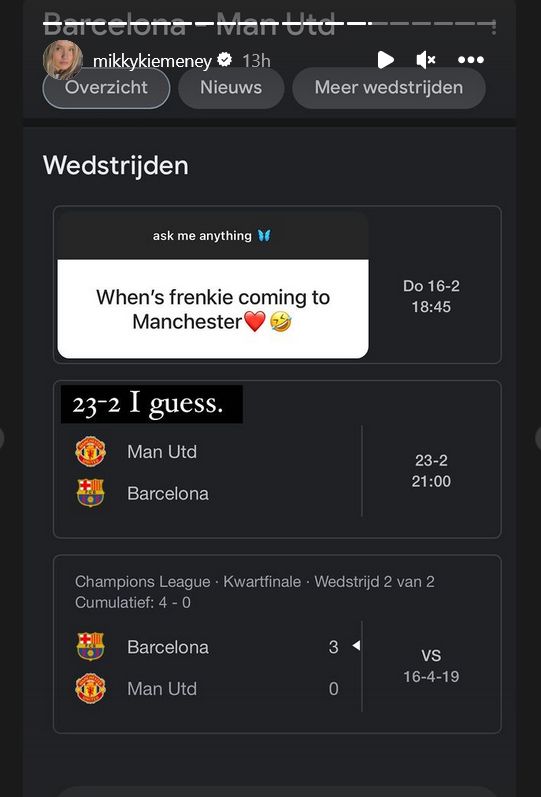Viewport: 541px width, 797px height.
Task: Open the Meer wedstrijden tab
Action: [x=388, y=87]
